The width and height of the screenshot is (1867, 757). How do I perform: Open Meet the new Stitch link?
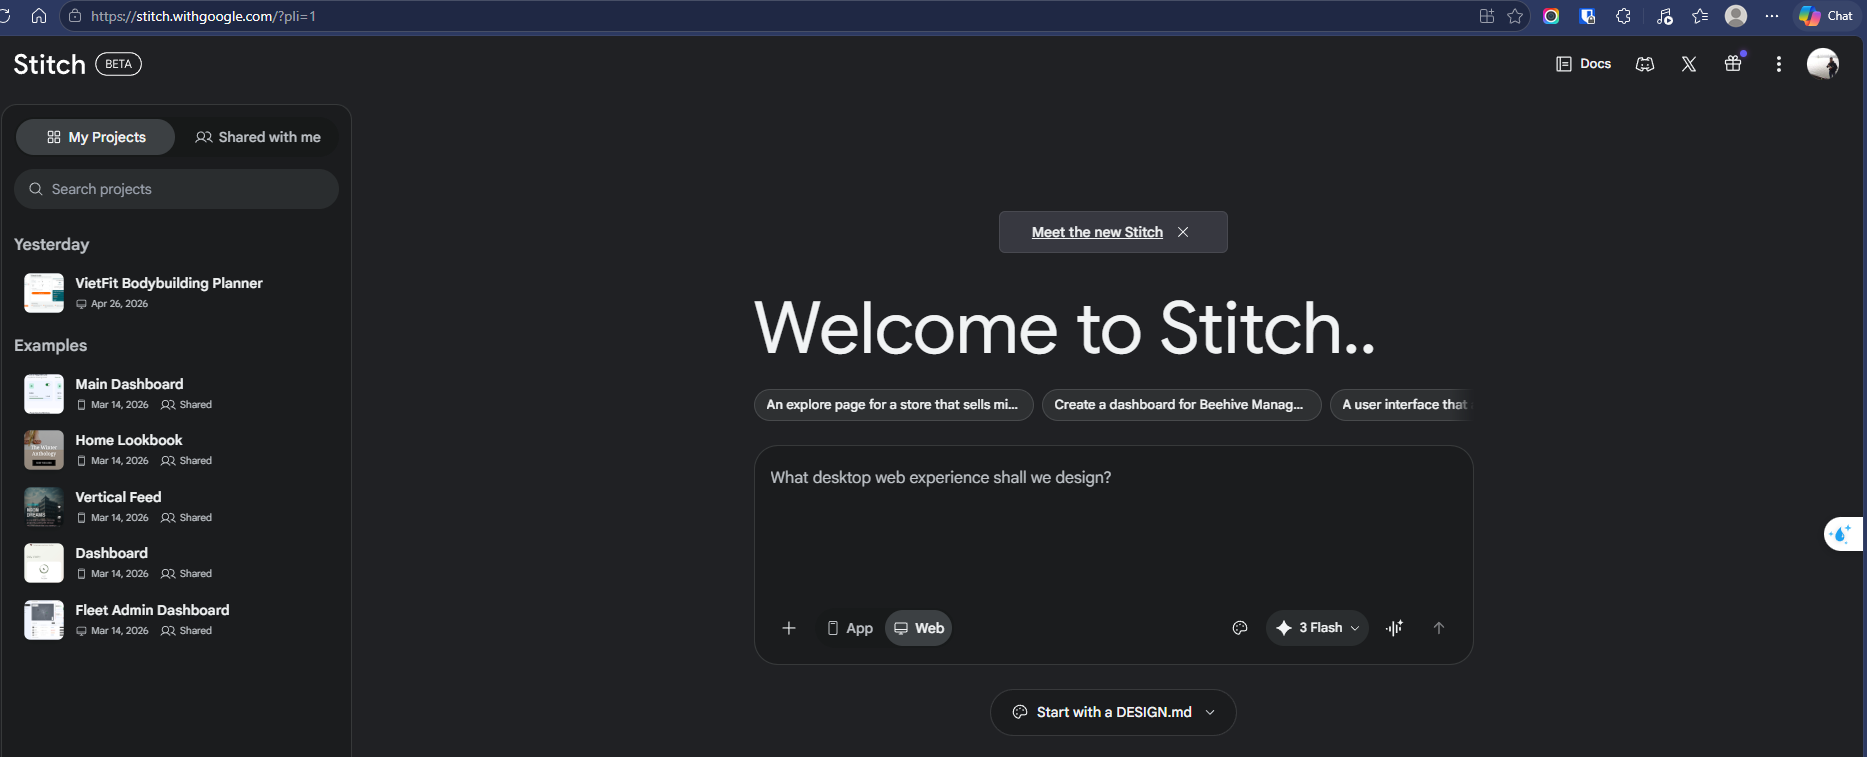pyautogui.click(x=1097, y=232)
